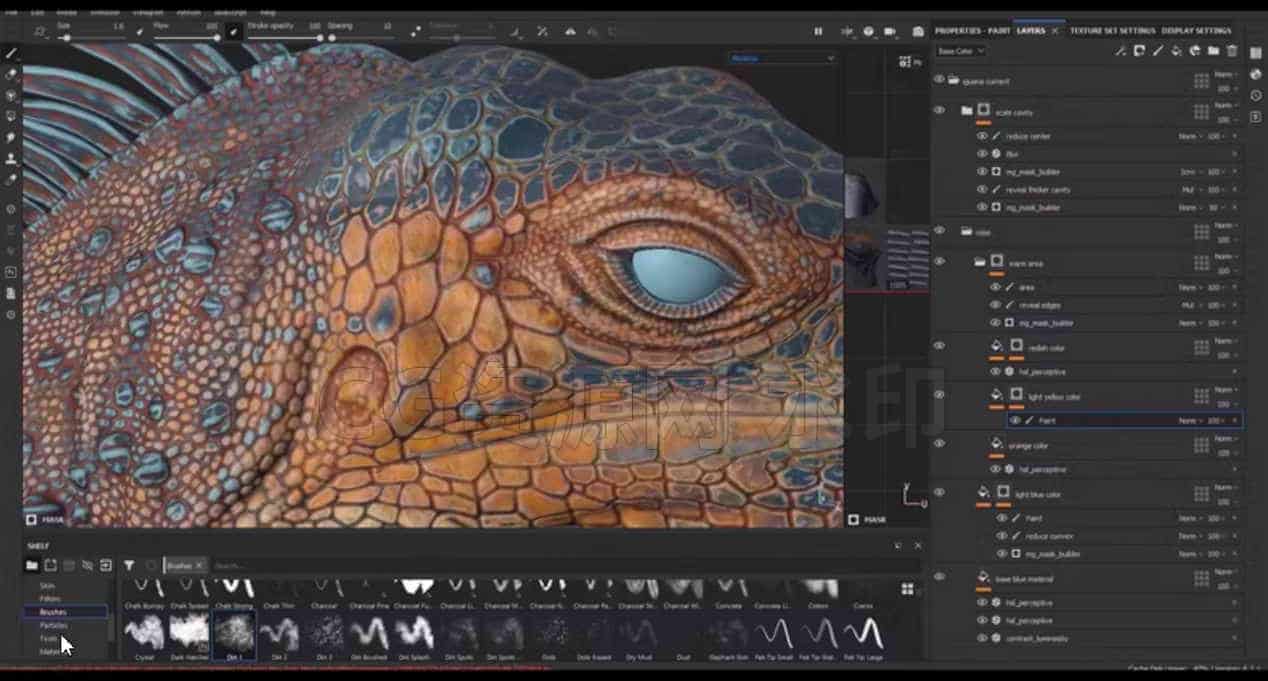The height and width of the screenshot is (681, 1268).
Task: Click the Shelf import resources icon
Action: click(x=106, y=565)
